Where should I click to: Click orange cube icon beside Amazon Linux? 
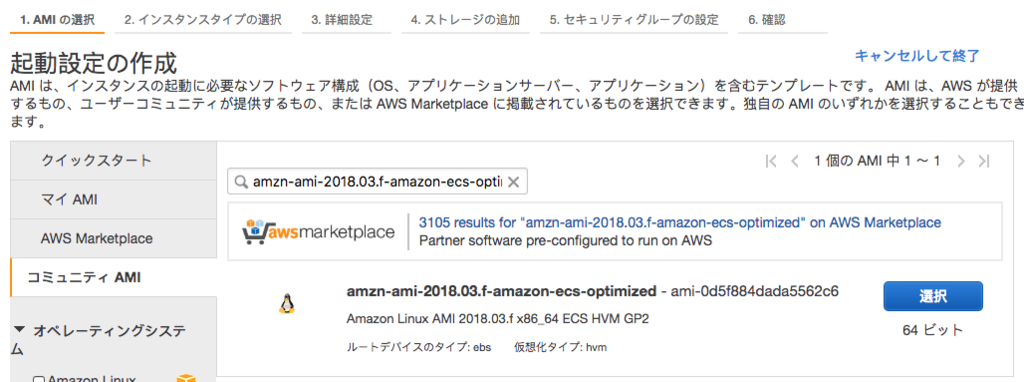(186, 379)
